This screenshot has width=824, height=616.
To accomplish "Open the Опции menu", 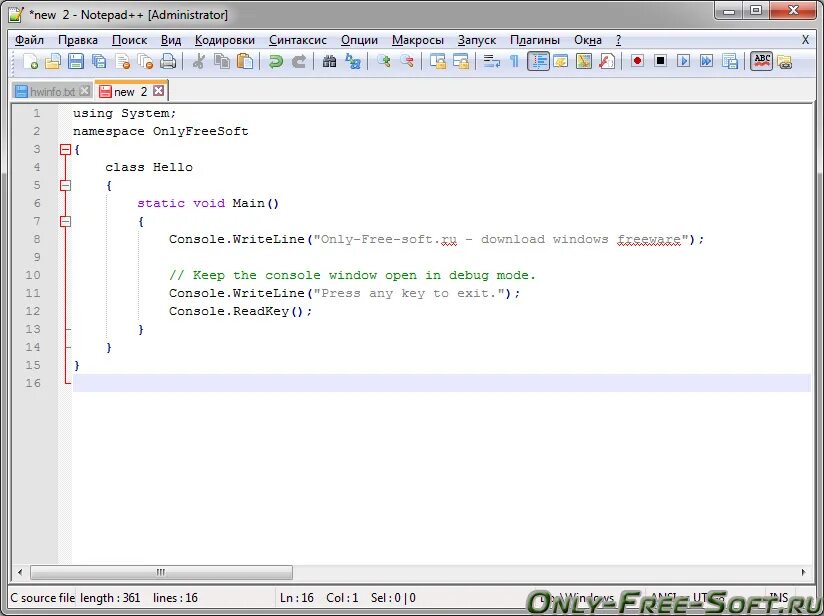I will (x=359, y=40).
